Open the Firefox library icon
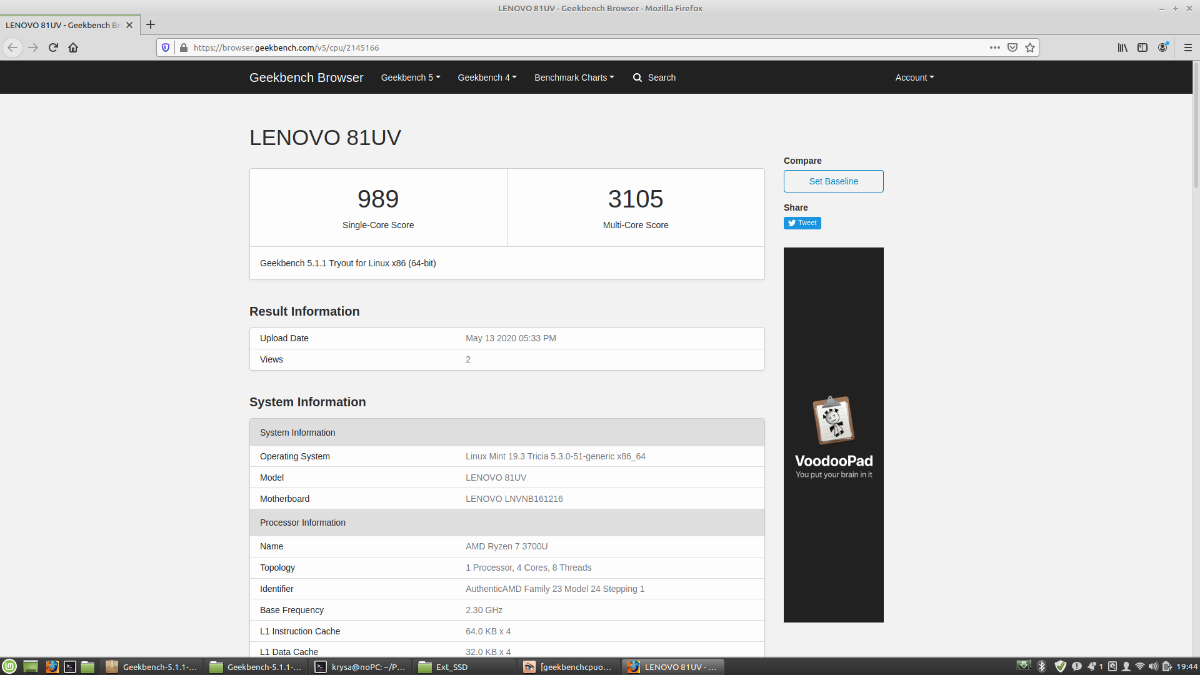This screenshot has height=675, width=1200. coord(1122,47)
